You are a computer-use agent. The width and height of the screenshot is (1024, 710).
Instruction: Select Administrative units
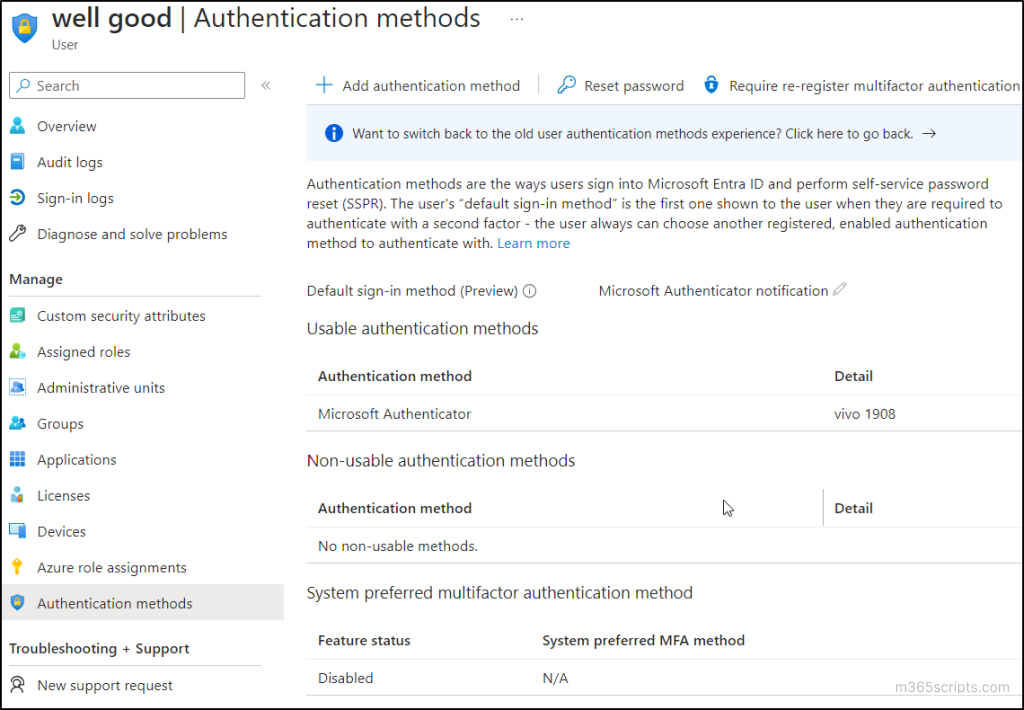pos(100,387)
